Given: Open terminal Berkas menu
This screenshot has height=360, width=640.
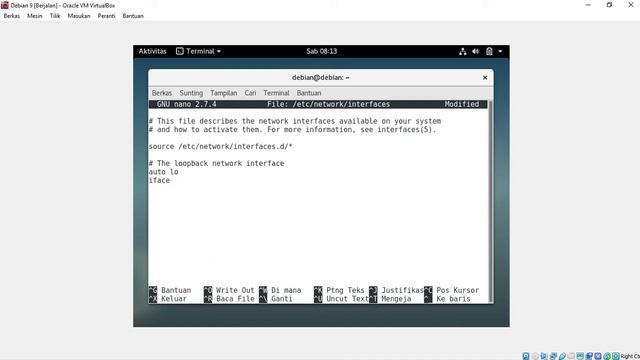Looking at the screenshot, I should coord(162,93).
